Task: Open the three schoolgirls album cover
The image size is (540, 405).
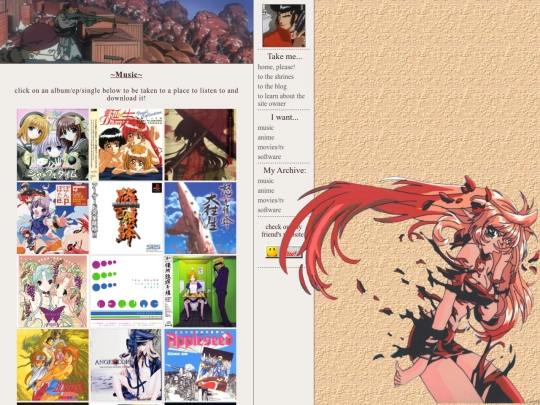Action: pyautogui.click(x=53, y=145)
